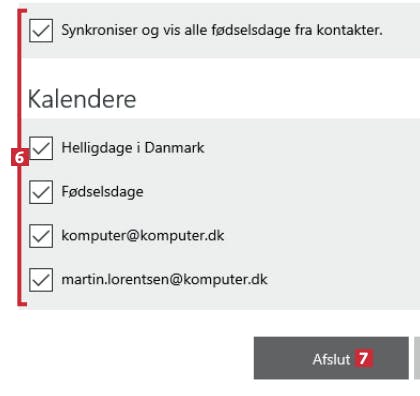Click white space left of Afslut button
The image size is (420, 396).
click(x=133, y=358)
